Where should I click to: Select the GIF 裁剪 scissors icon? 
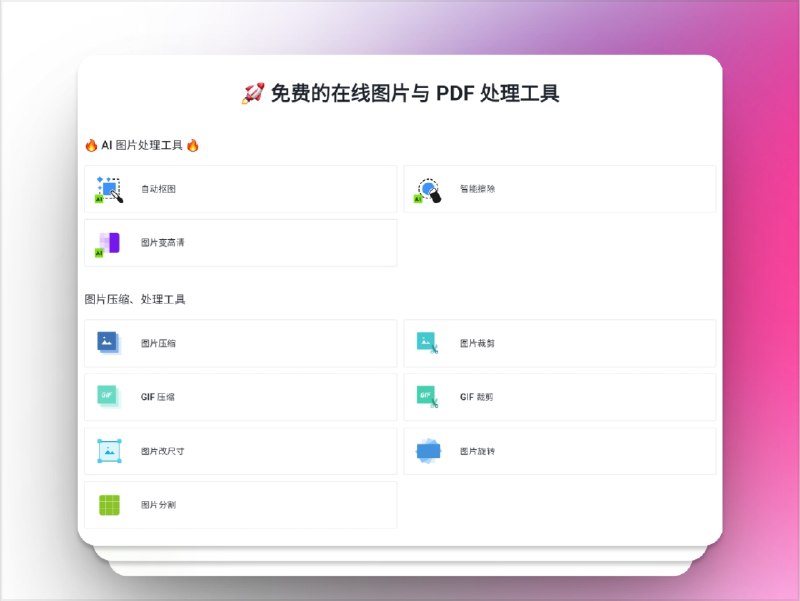coord(428,396)
